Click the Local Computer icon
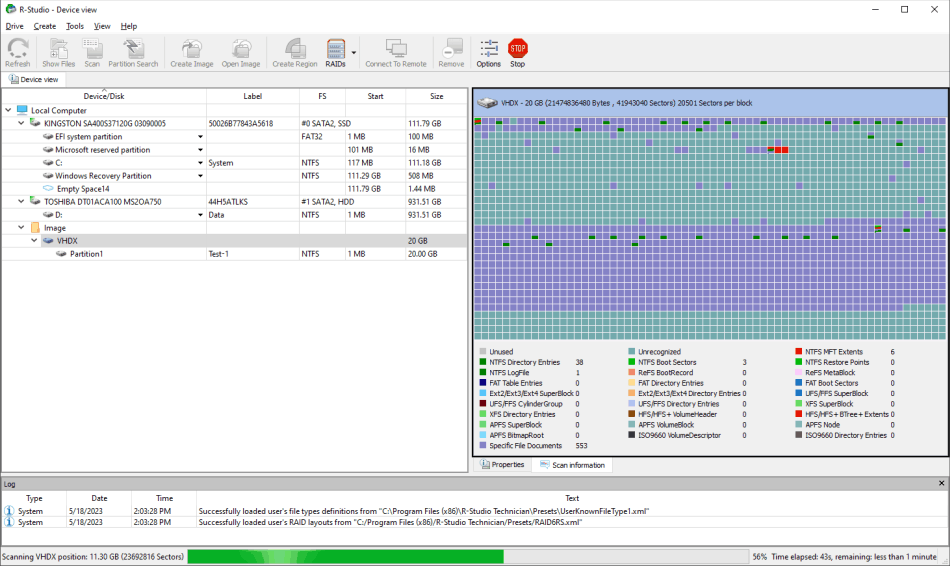Screen dimensions: 950x566 pos(22,110)
